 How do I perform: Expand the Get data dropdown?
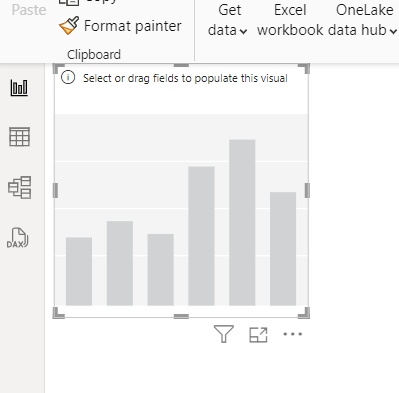coord(228,20)
